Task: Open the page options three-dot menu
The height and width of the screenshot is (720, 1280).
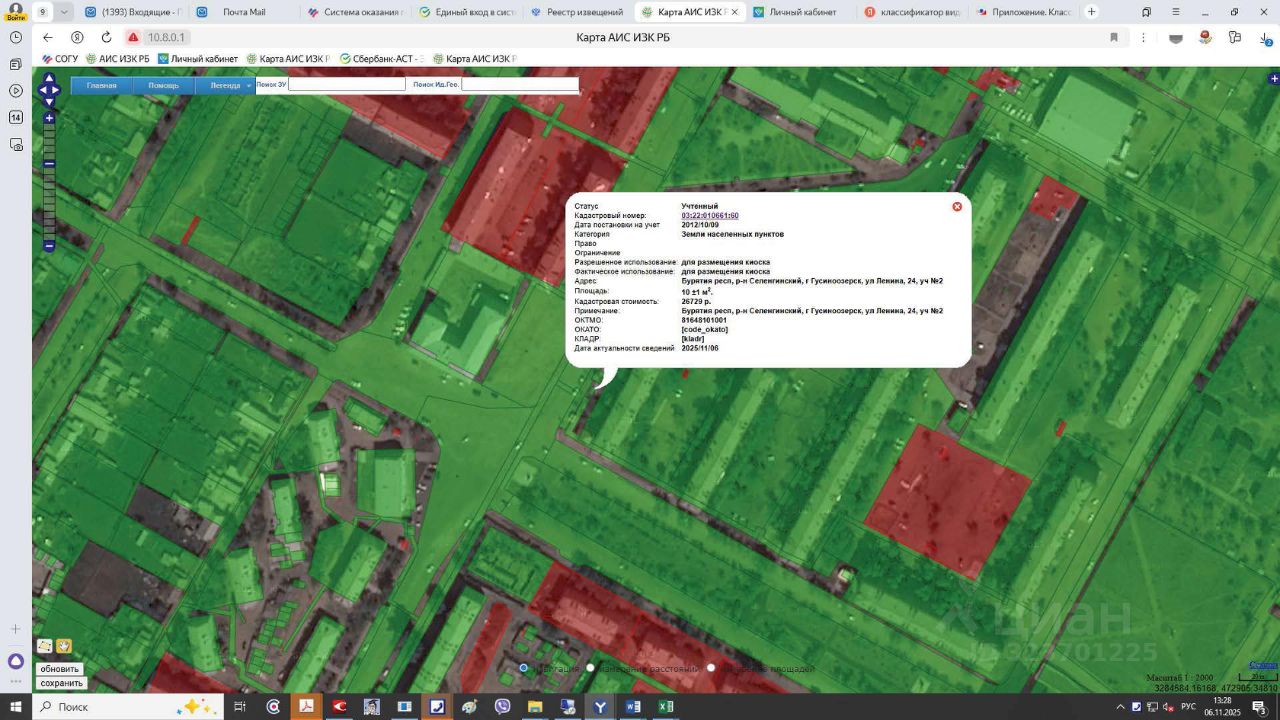Action: click(1143, 37)
